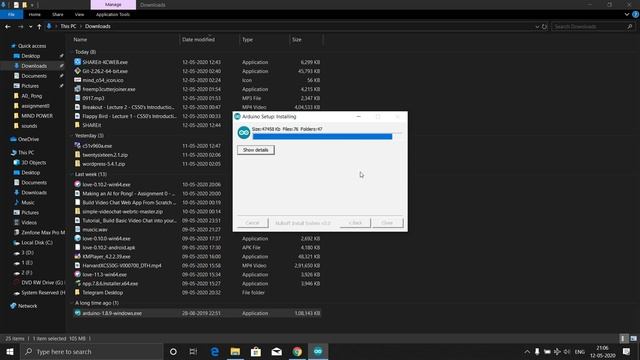Show hidden system tray icons
Image resolution: width=640 pixels, height=360 pixels.
(527, 351)
